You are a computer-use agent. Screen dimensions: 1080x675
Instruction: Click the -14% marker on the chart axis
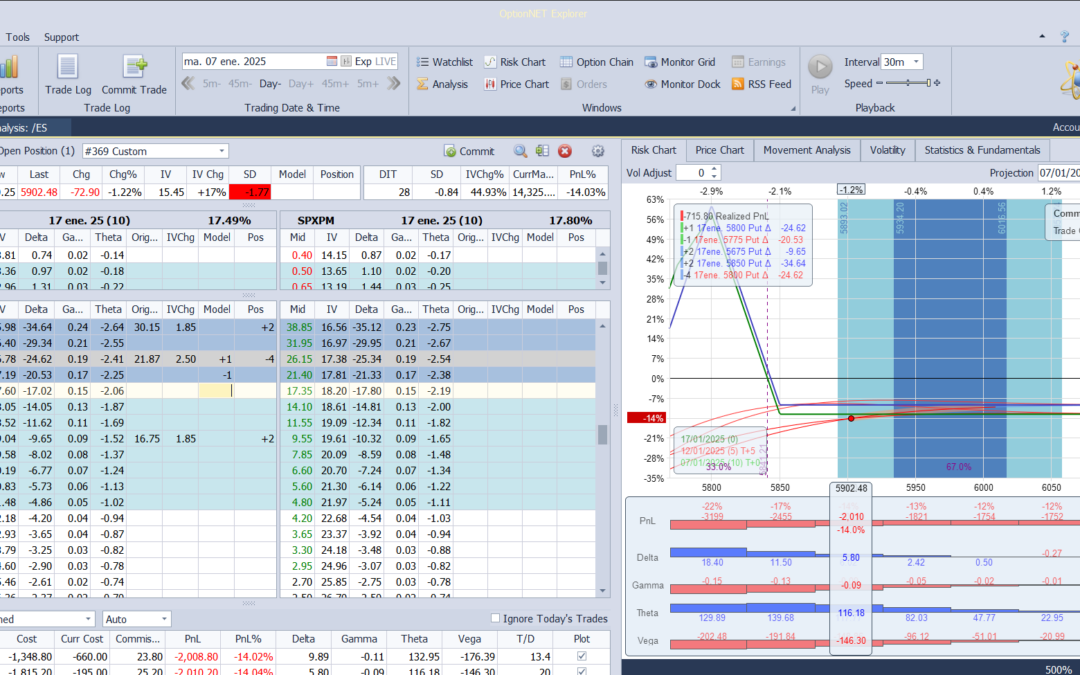646,417
